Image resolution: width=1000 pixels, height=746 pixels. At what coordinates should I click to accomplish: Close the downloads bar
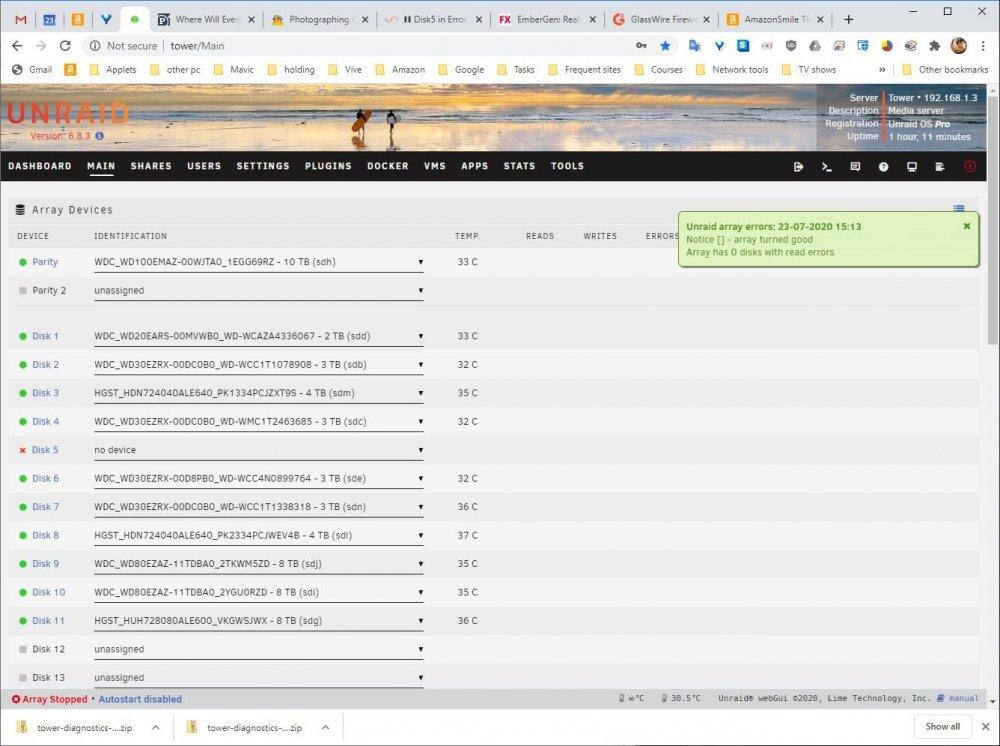tap(985, 727)
